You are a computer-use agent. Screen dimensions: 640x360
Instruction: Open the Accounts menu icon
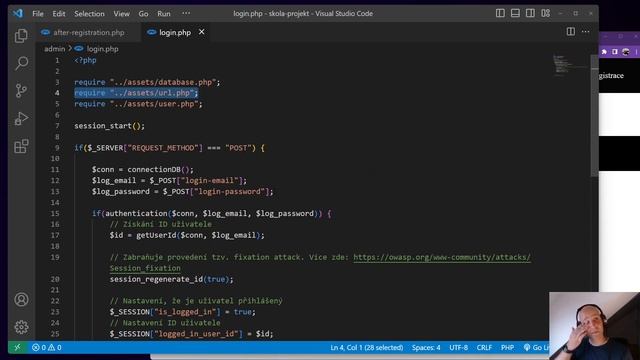click(x=21, y=300)
